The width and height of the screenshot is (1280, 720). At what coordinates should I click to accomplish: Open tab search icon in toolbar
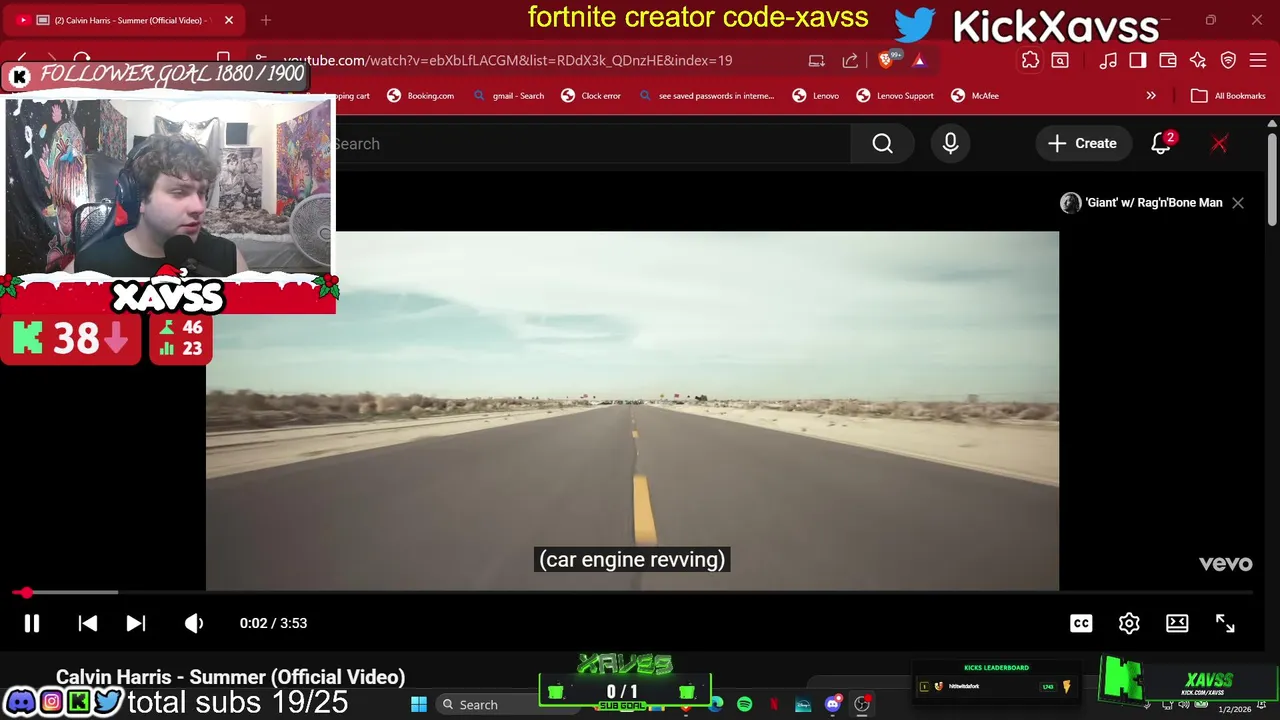pos(1060,60)
